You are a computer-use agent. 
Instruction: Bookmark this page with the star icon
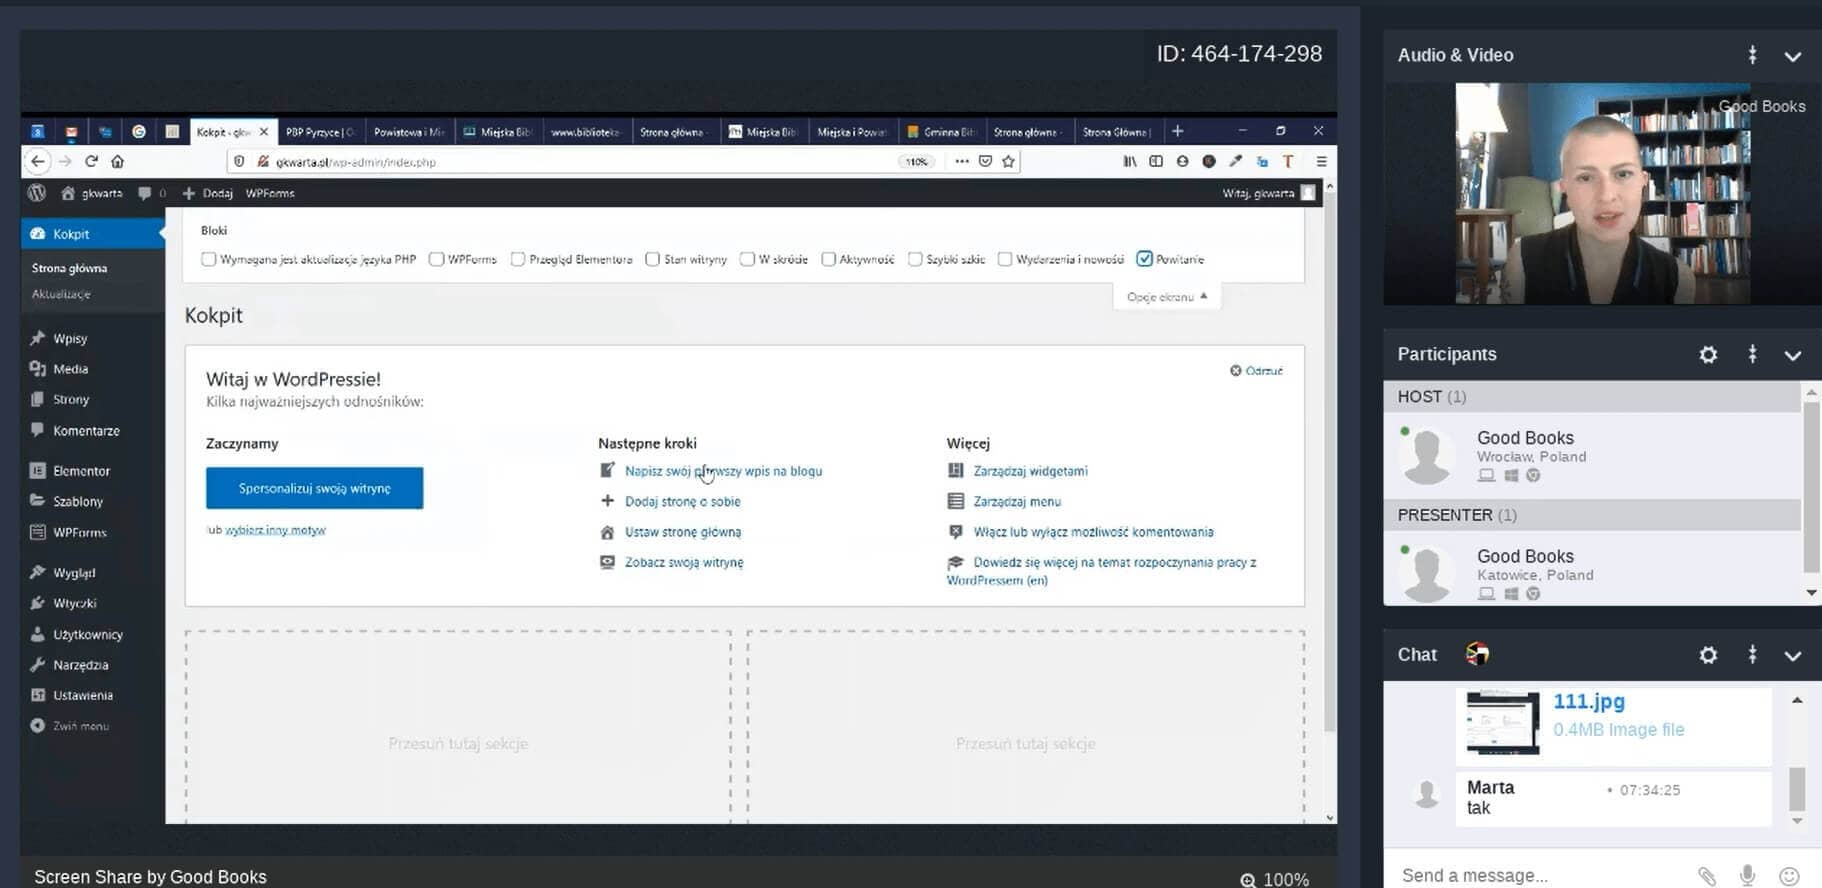[x=1008, y=161]
